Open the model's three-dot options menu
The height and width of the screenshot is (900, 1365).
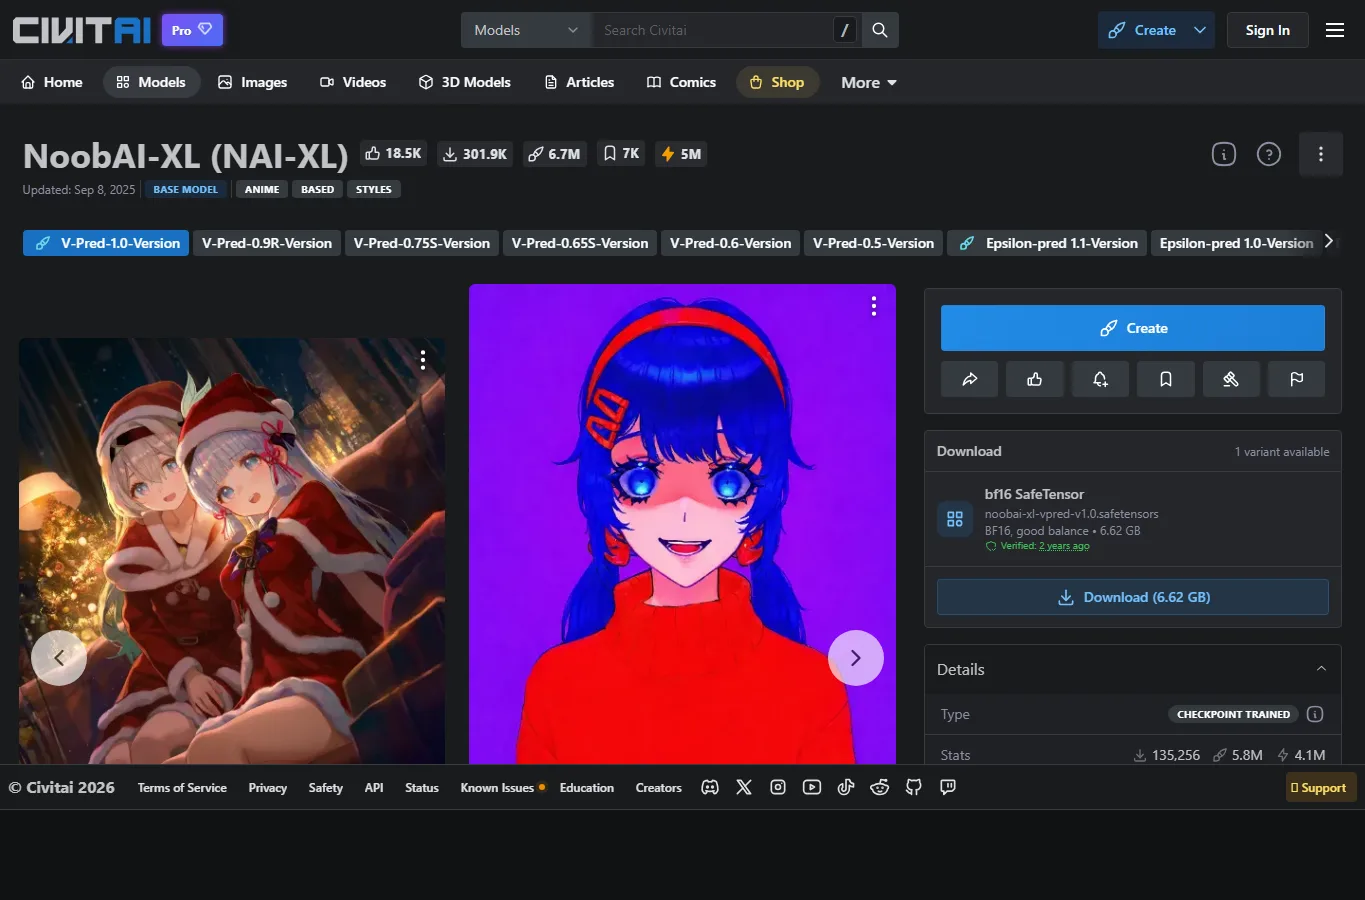(1321, 154)
